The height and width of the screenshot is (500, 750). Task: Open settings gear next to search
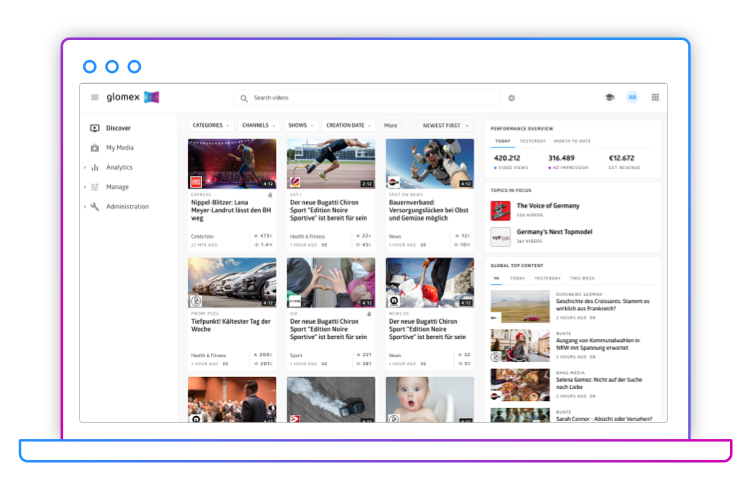(x=512, y=98)
